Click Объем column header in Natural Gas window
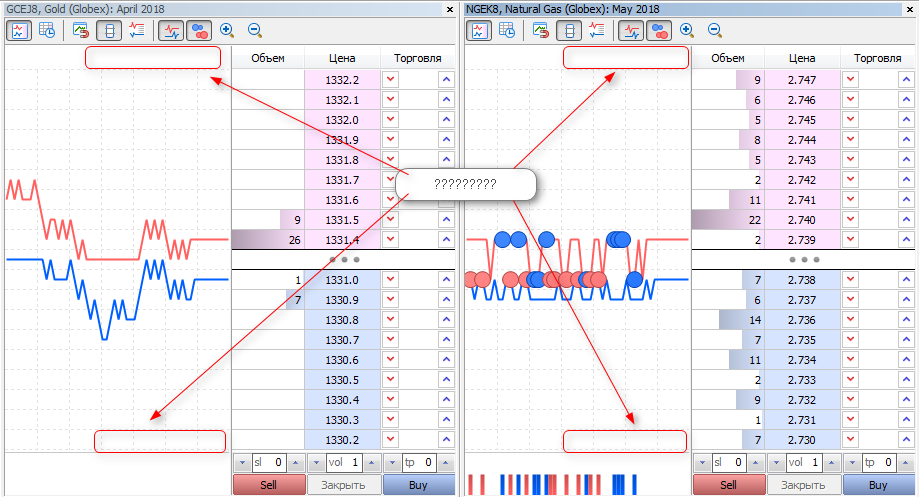Screen dimensions: 919x497 (728, 58)
